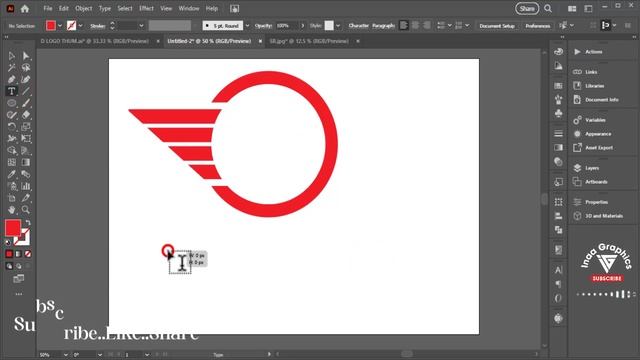This screenshot has height=360, width=640.
Task: Click the toolbar red fill swatch
Action: pyautogui.click(x=13, y=228)
